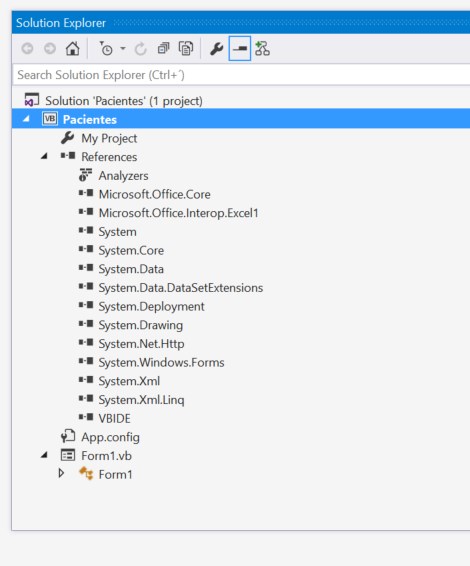470x566 pixels.
Task: Select the Analyzers entry
Action: (123, 176)
